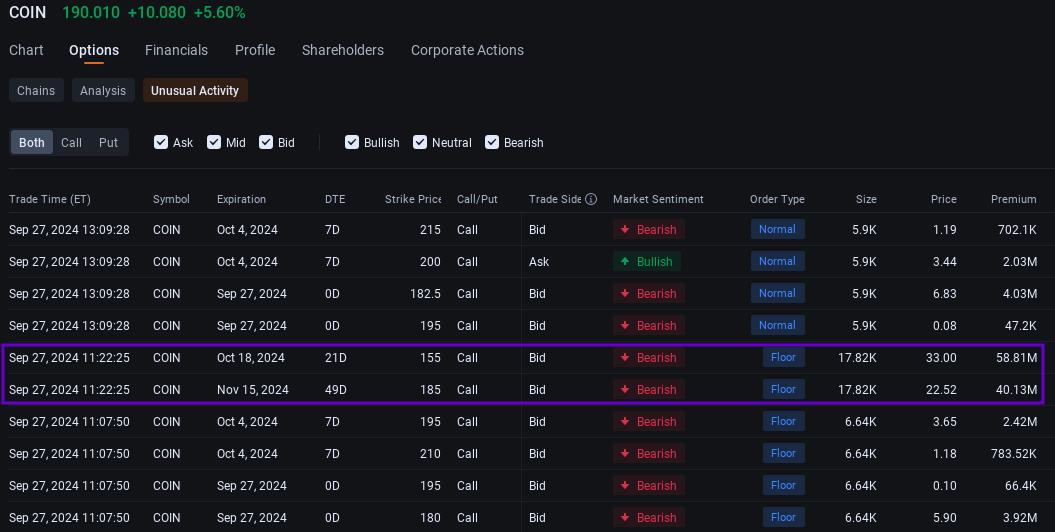Click the Ask trade side cell
Viewport: 1055px width, 532px height.
click(539, 262)
